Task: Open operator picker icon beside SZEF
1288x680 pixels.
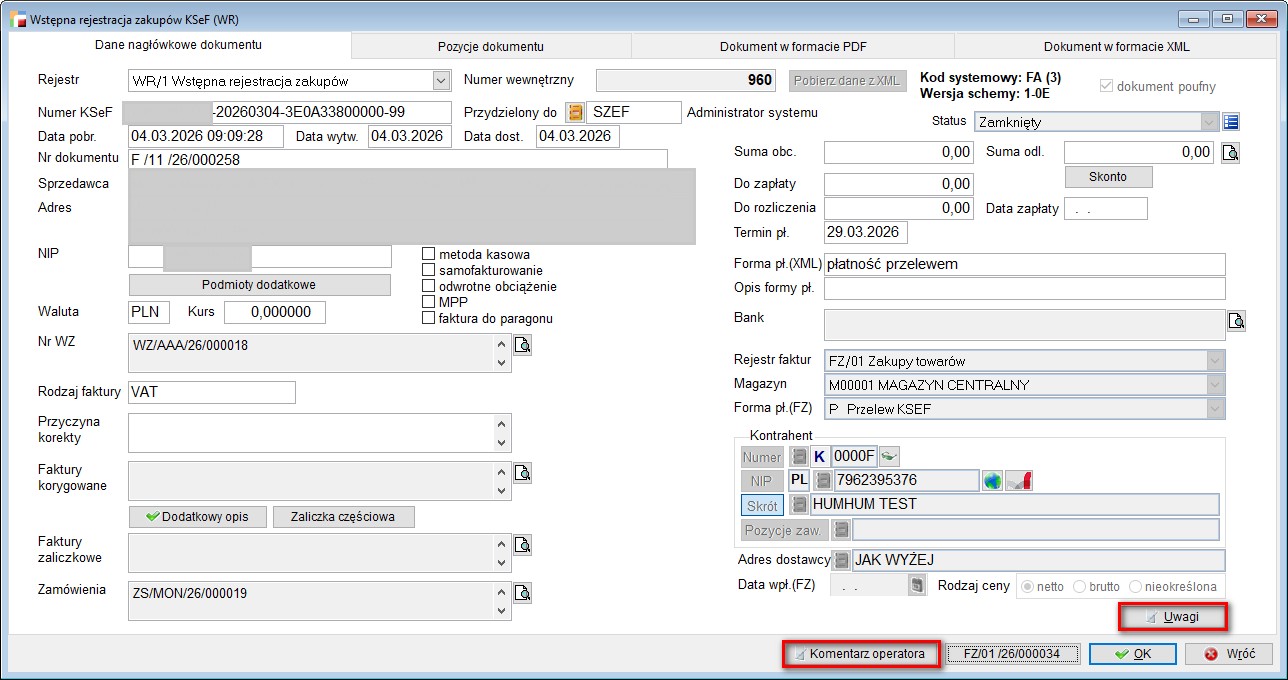Action: (x=576, y=113)
